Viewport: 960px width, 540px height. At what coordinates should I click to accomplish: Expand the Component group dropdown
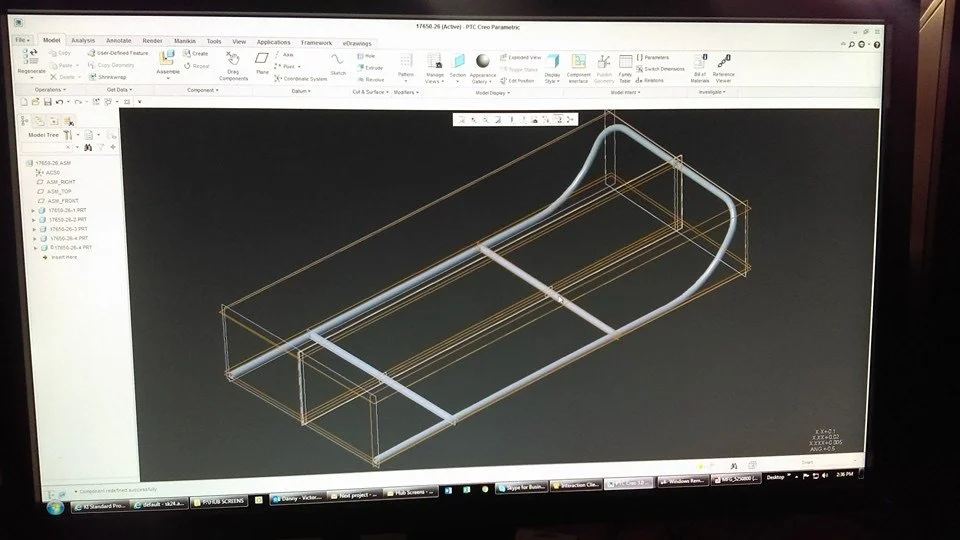203,90
